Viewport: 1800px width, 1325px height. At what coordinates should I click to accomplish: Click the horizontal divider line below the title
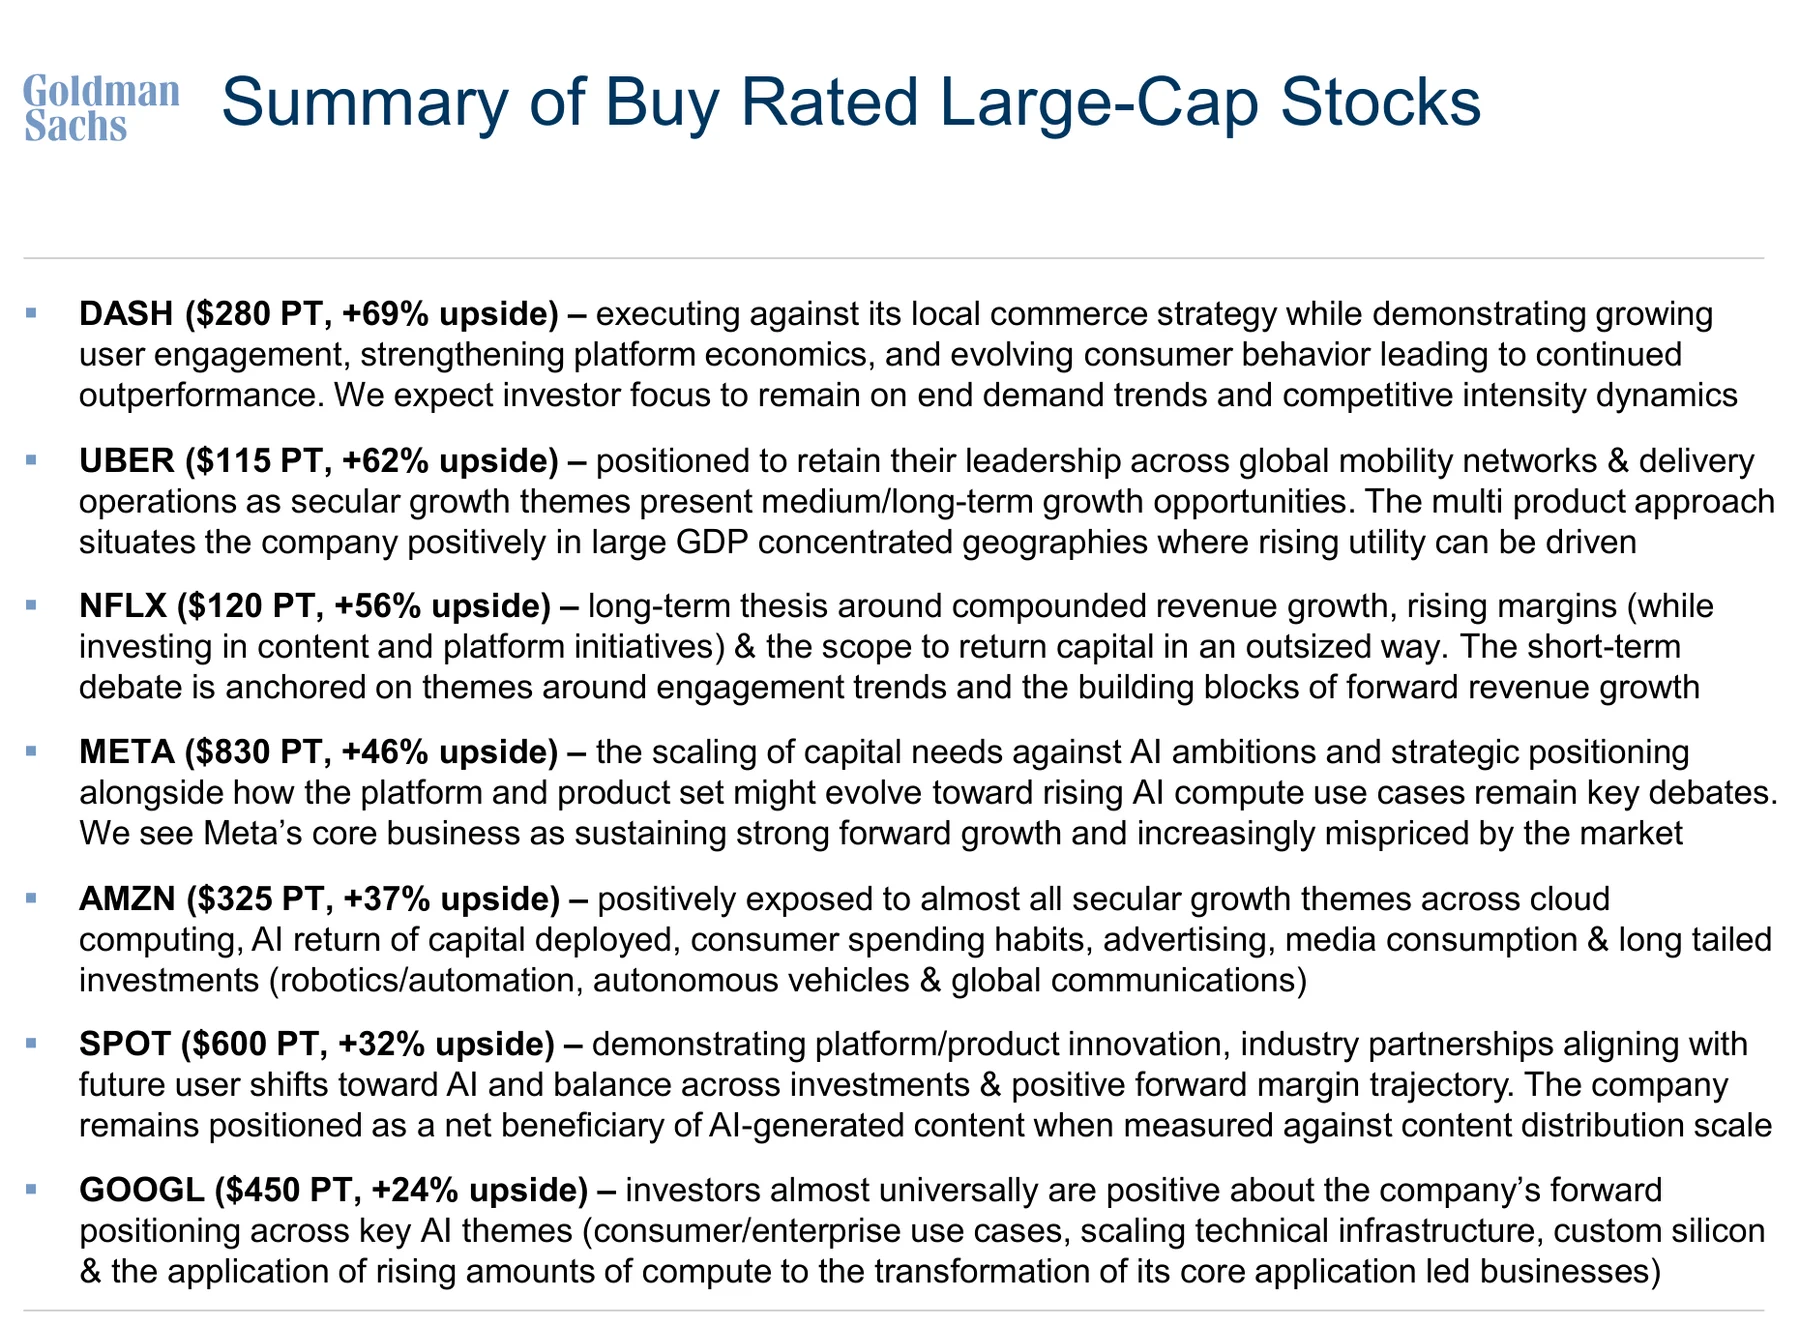pyautogui.click(x=893, y=259)
